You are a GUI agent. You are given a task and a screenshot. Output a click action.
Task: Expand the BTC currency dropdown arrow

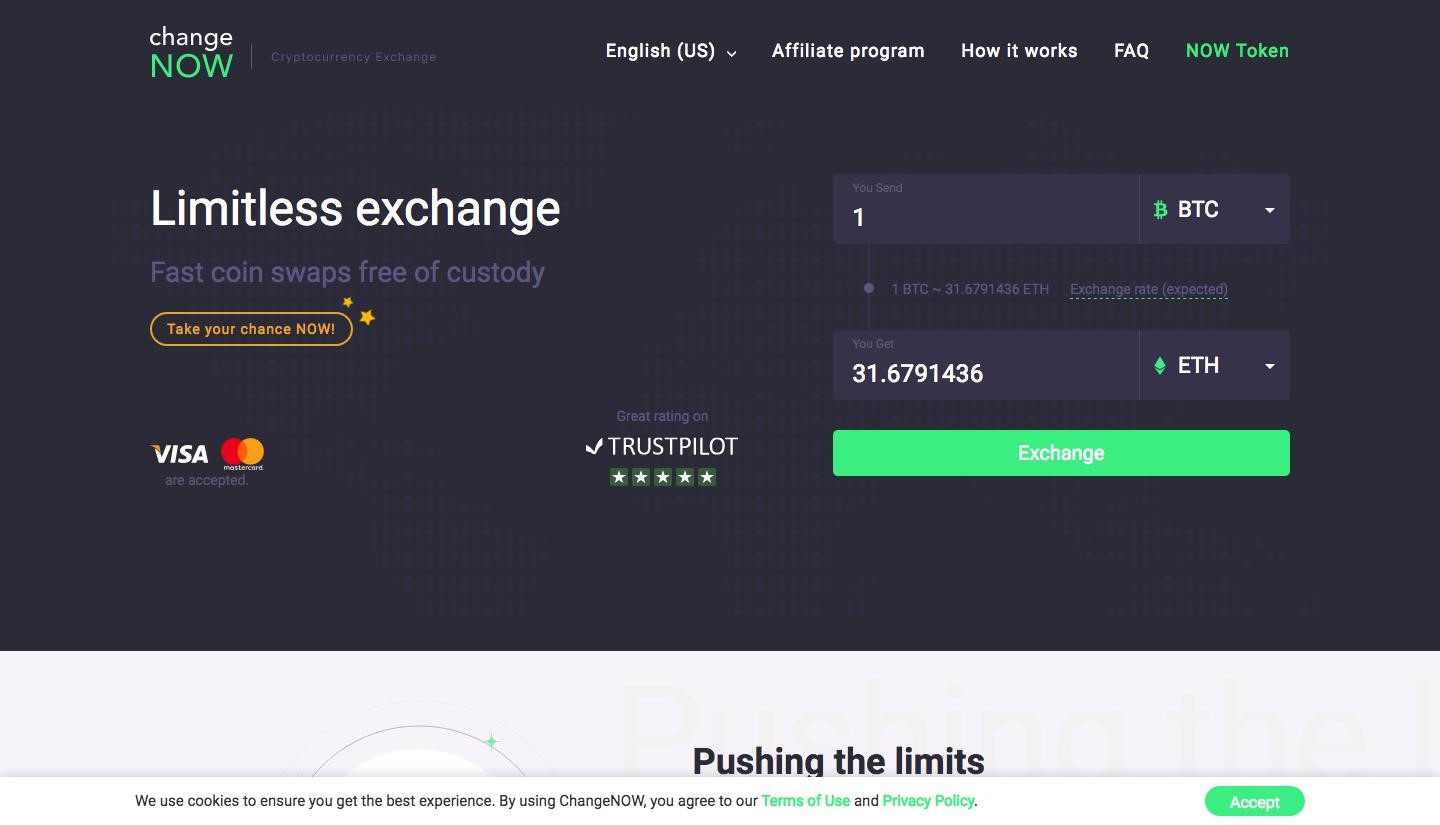point(1269,210)
